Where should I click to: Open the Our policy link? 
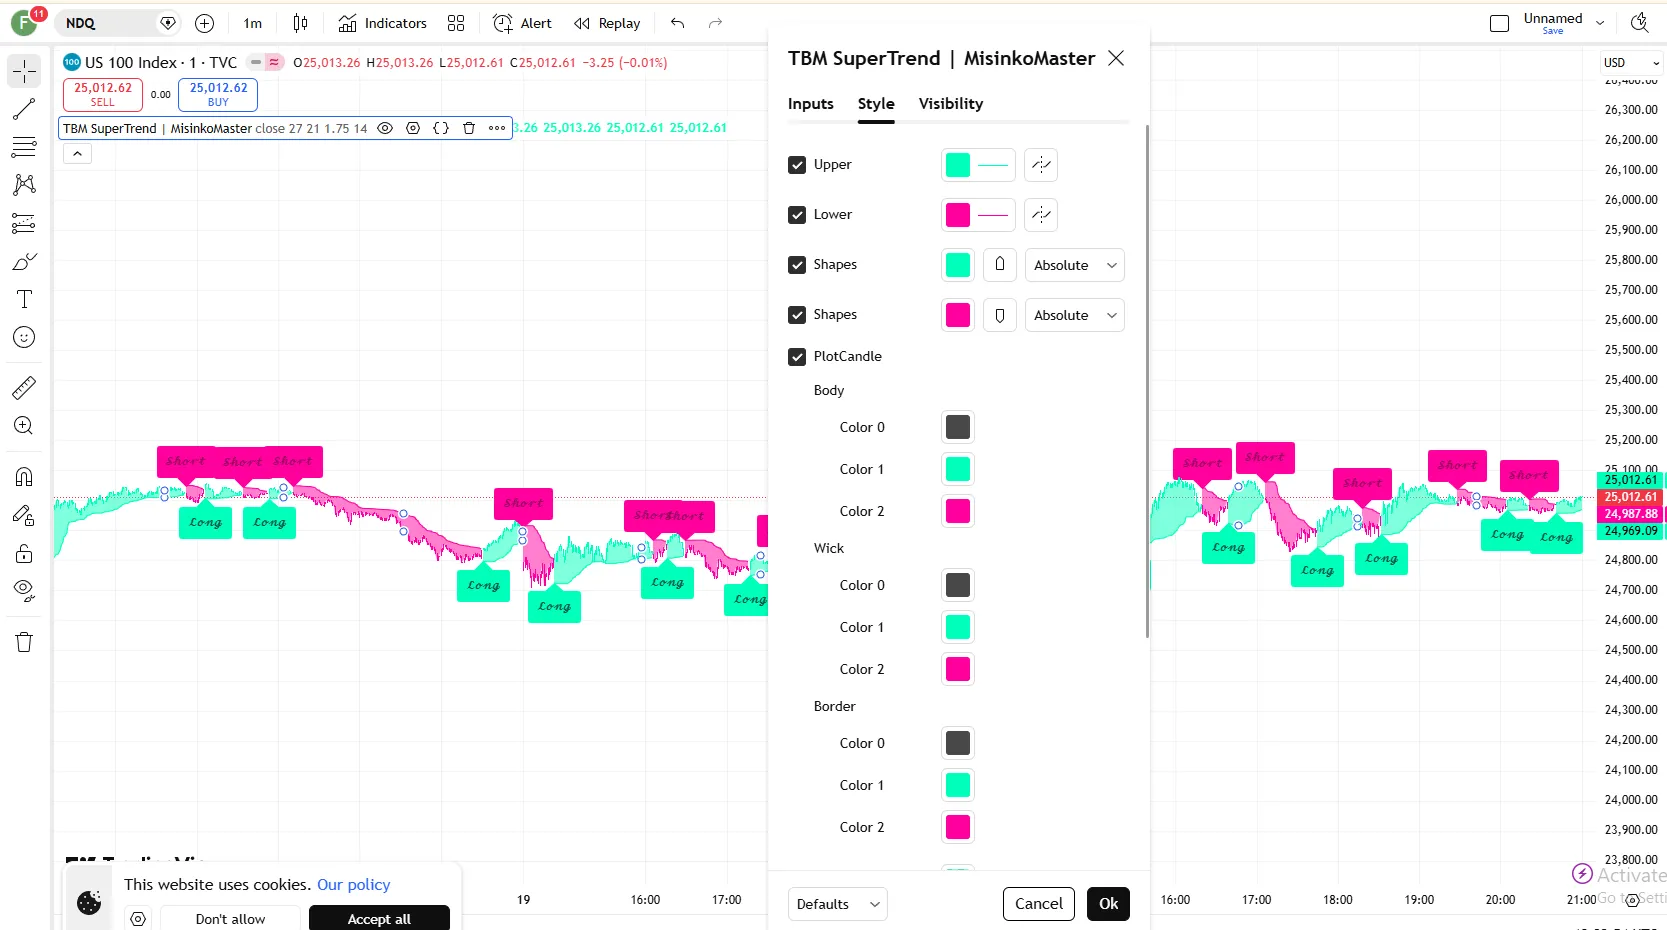tap(354, 885)
